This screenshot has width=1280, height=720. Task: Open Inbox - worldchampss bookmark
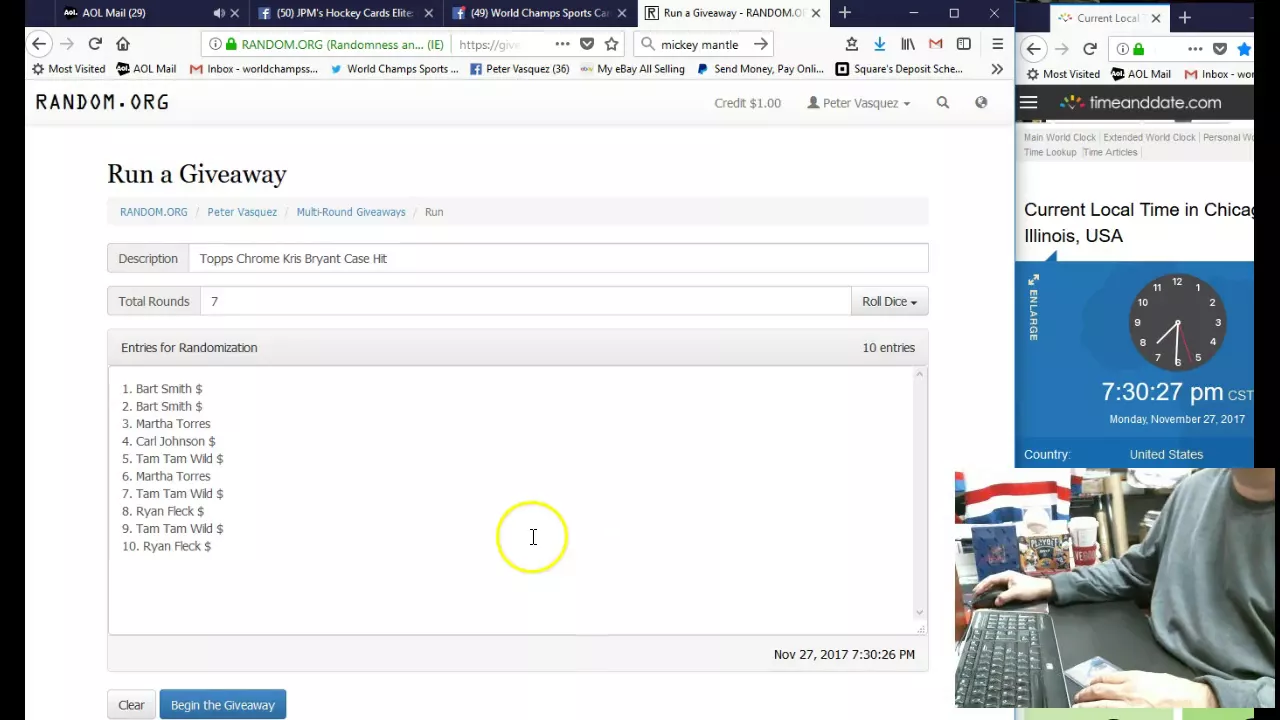pyautogui.click(x=254, y=69)
